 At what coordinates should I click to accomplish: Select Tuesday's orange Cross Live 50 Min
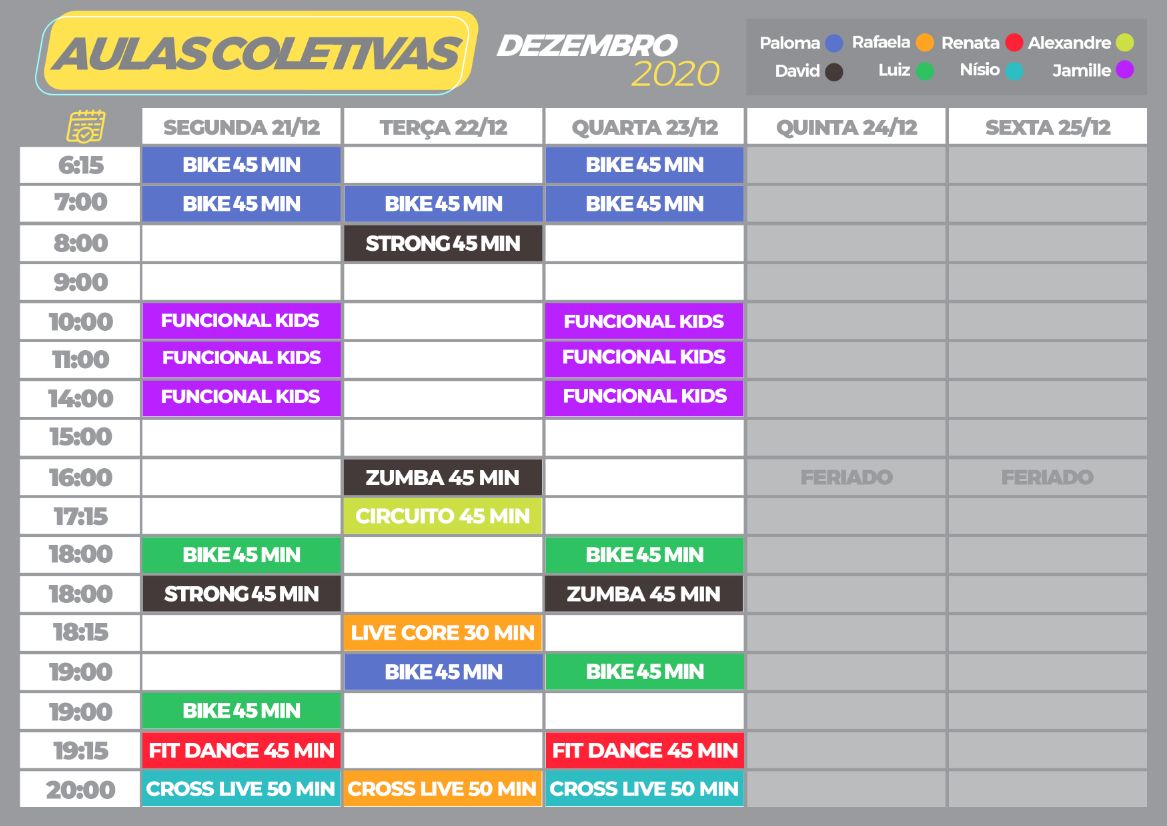point(443,789)
